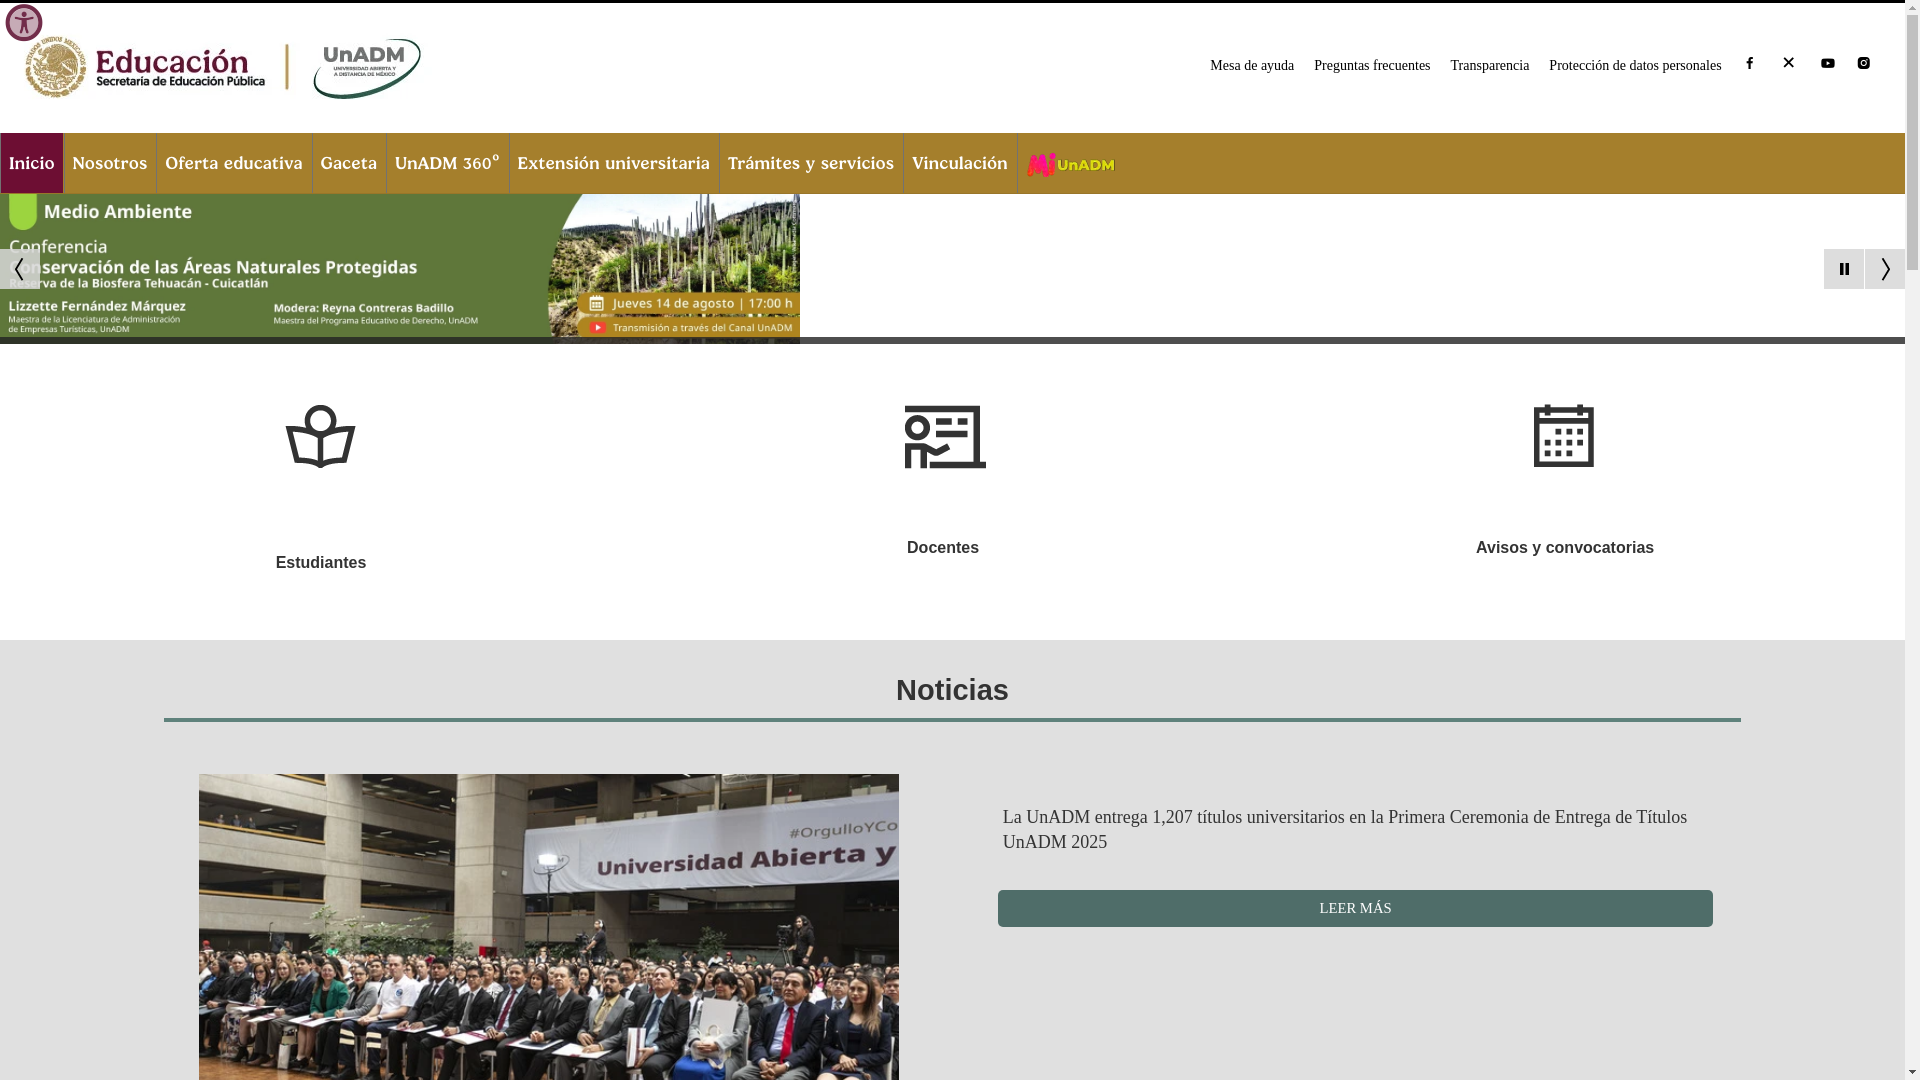This screenshot has width=1920, height=1080.
Task: Click the UnADM logo in header
Action: pyautogui.click(x=367, y=68)
